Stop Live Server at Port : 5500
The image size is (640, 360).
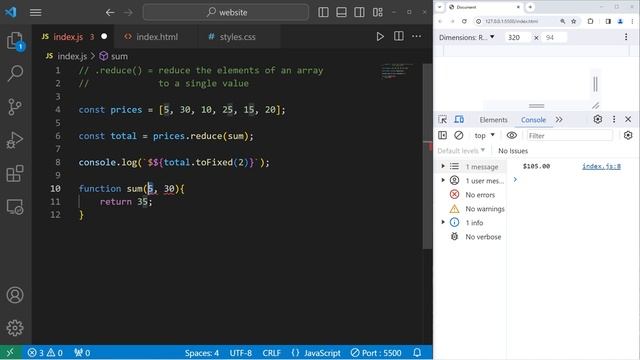(x=376, y=353)
